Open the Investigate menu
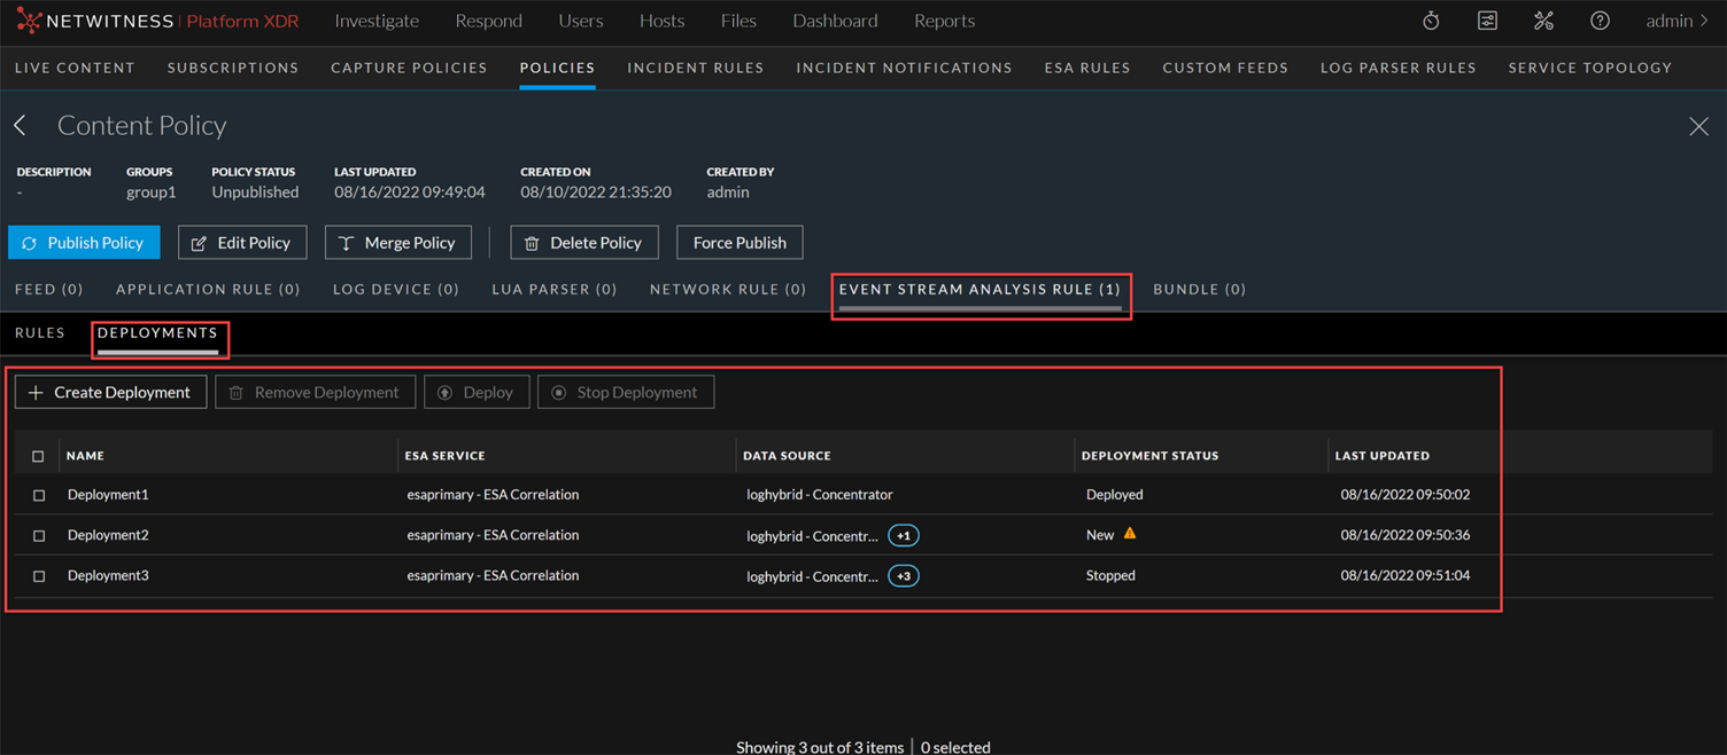1727x755 pixels. click(376, 21)
